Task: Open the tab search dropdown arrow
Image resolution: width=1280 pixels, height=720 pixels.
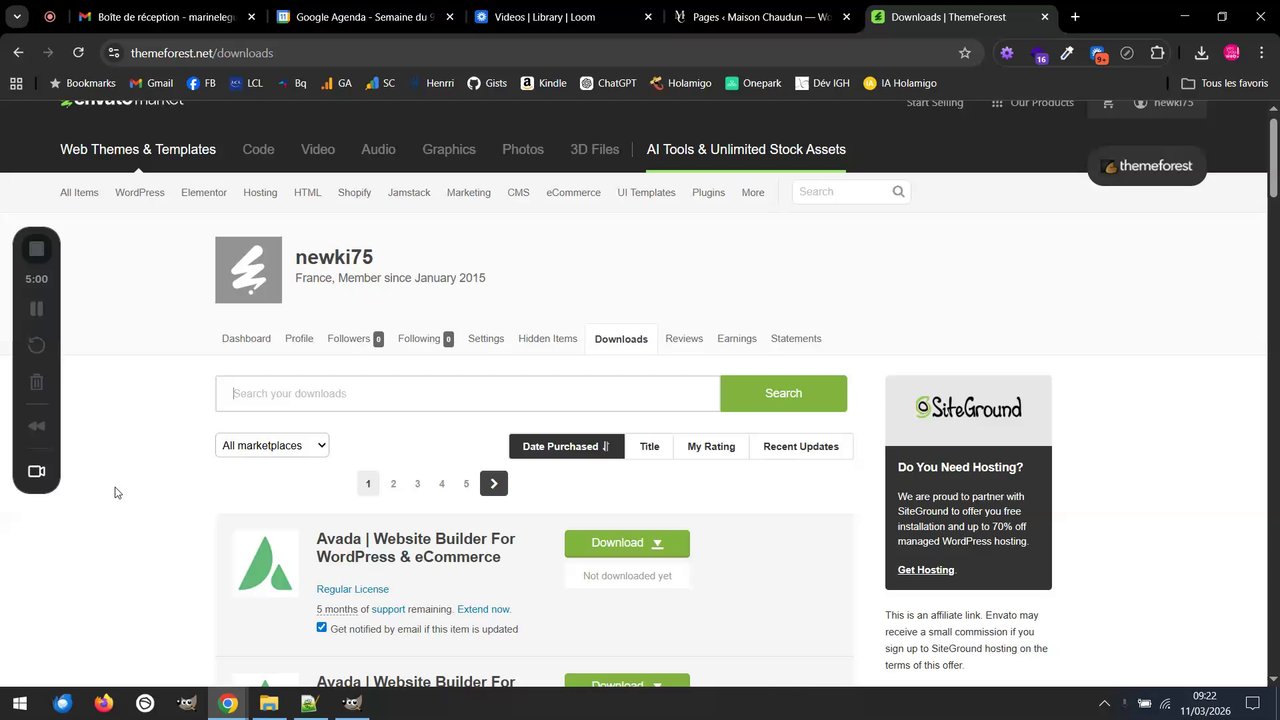Action: tap(17, 17)
